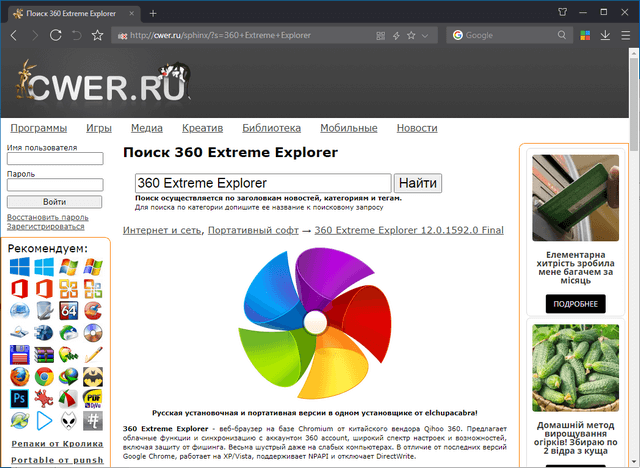
Task: Click the WinRAR books icon
Action: [x=44, y=355]
